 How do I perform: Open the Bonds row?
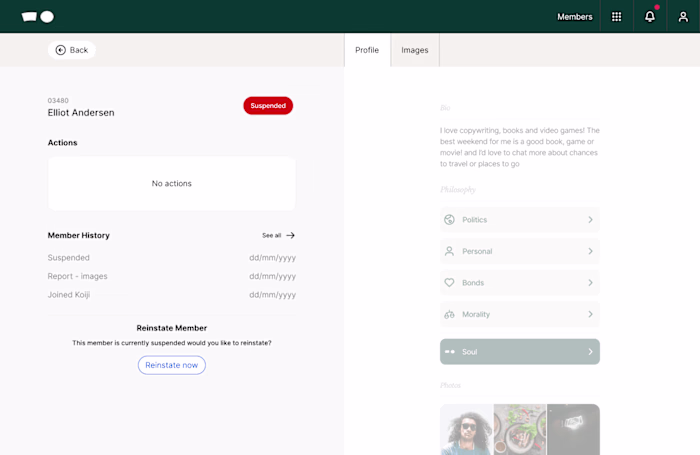click(x=520, y=283)
